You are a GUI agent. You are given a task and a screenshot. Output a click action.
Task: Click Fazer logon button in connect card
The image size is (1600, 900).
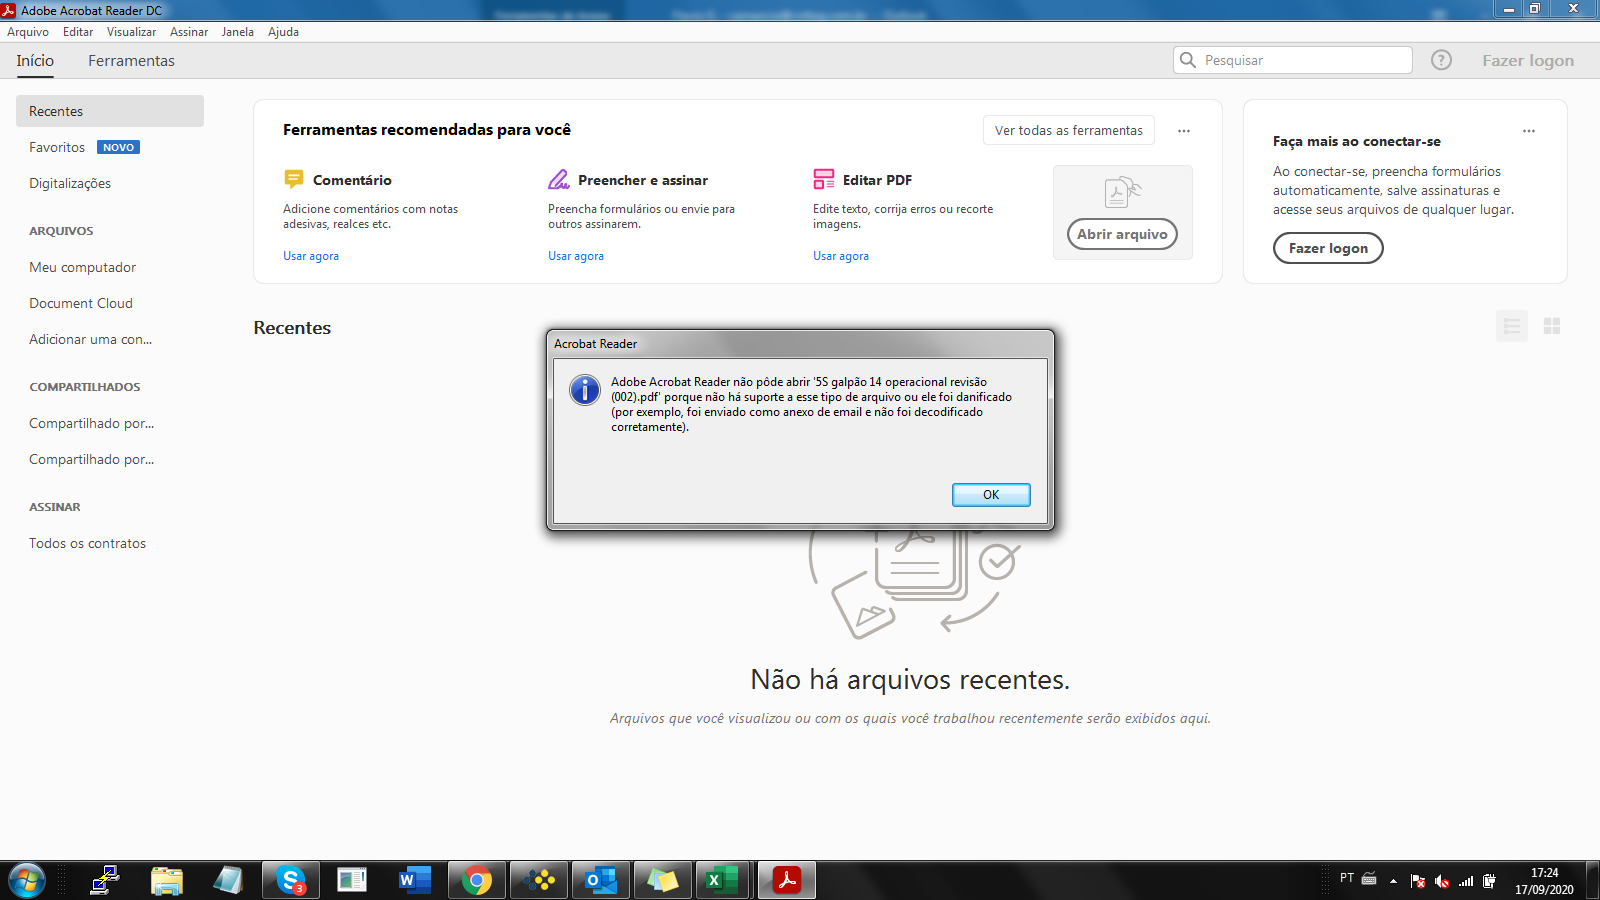click(1328, 248)
